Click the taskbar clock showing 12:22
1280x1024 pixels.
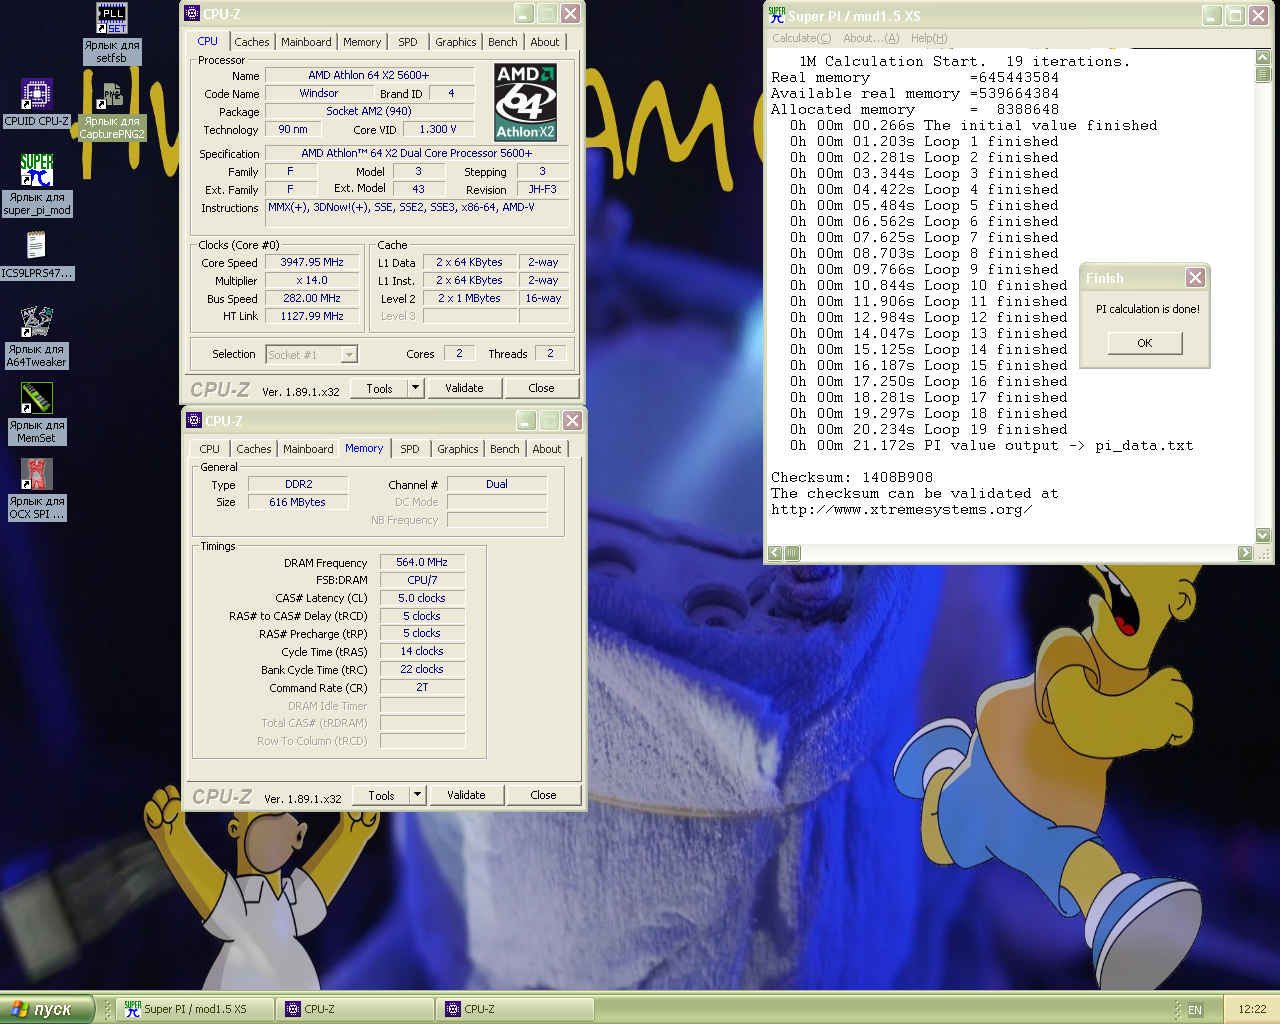point(1252,1010)
